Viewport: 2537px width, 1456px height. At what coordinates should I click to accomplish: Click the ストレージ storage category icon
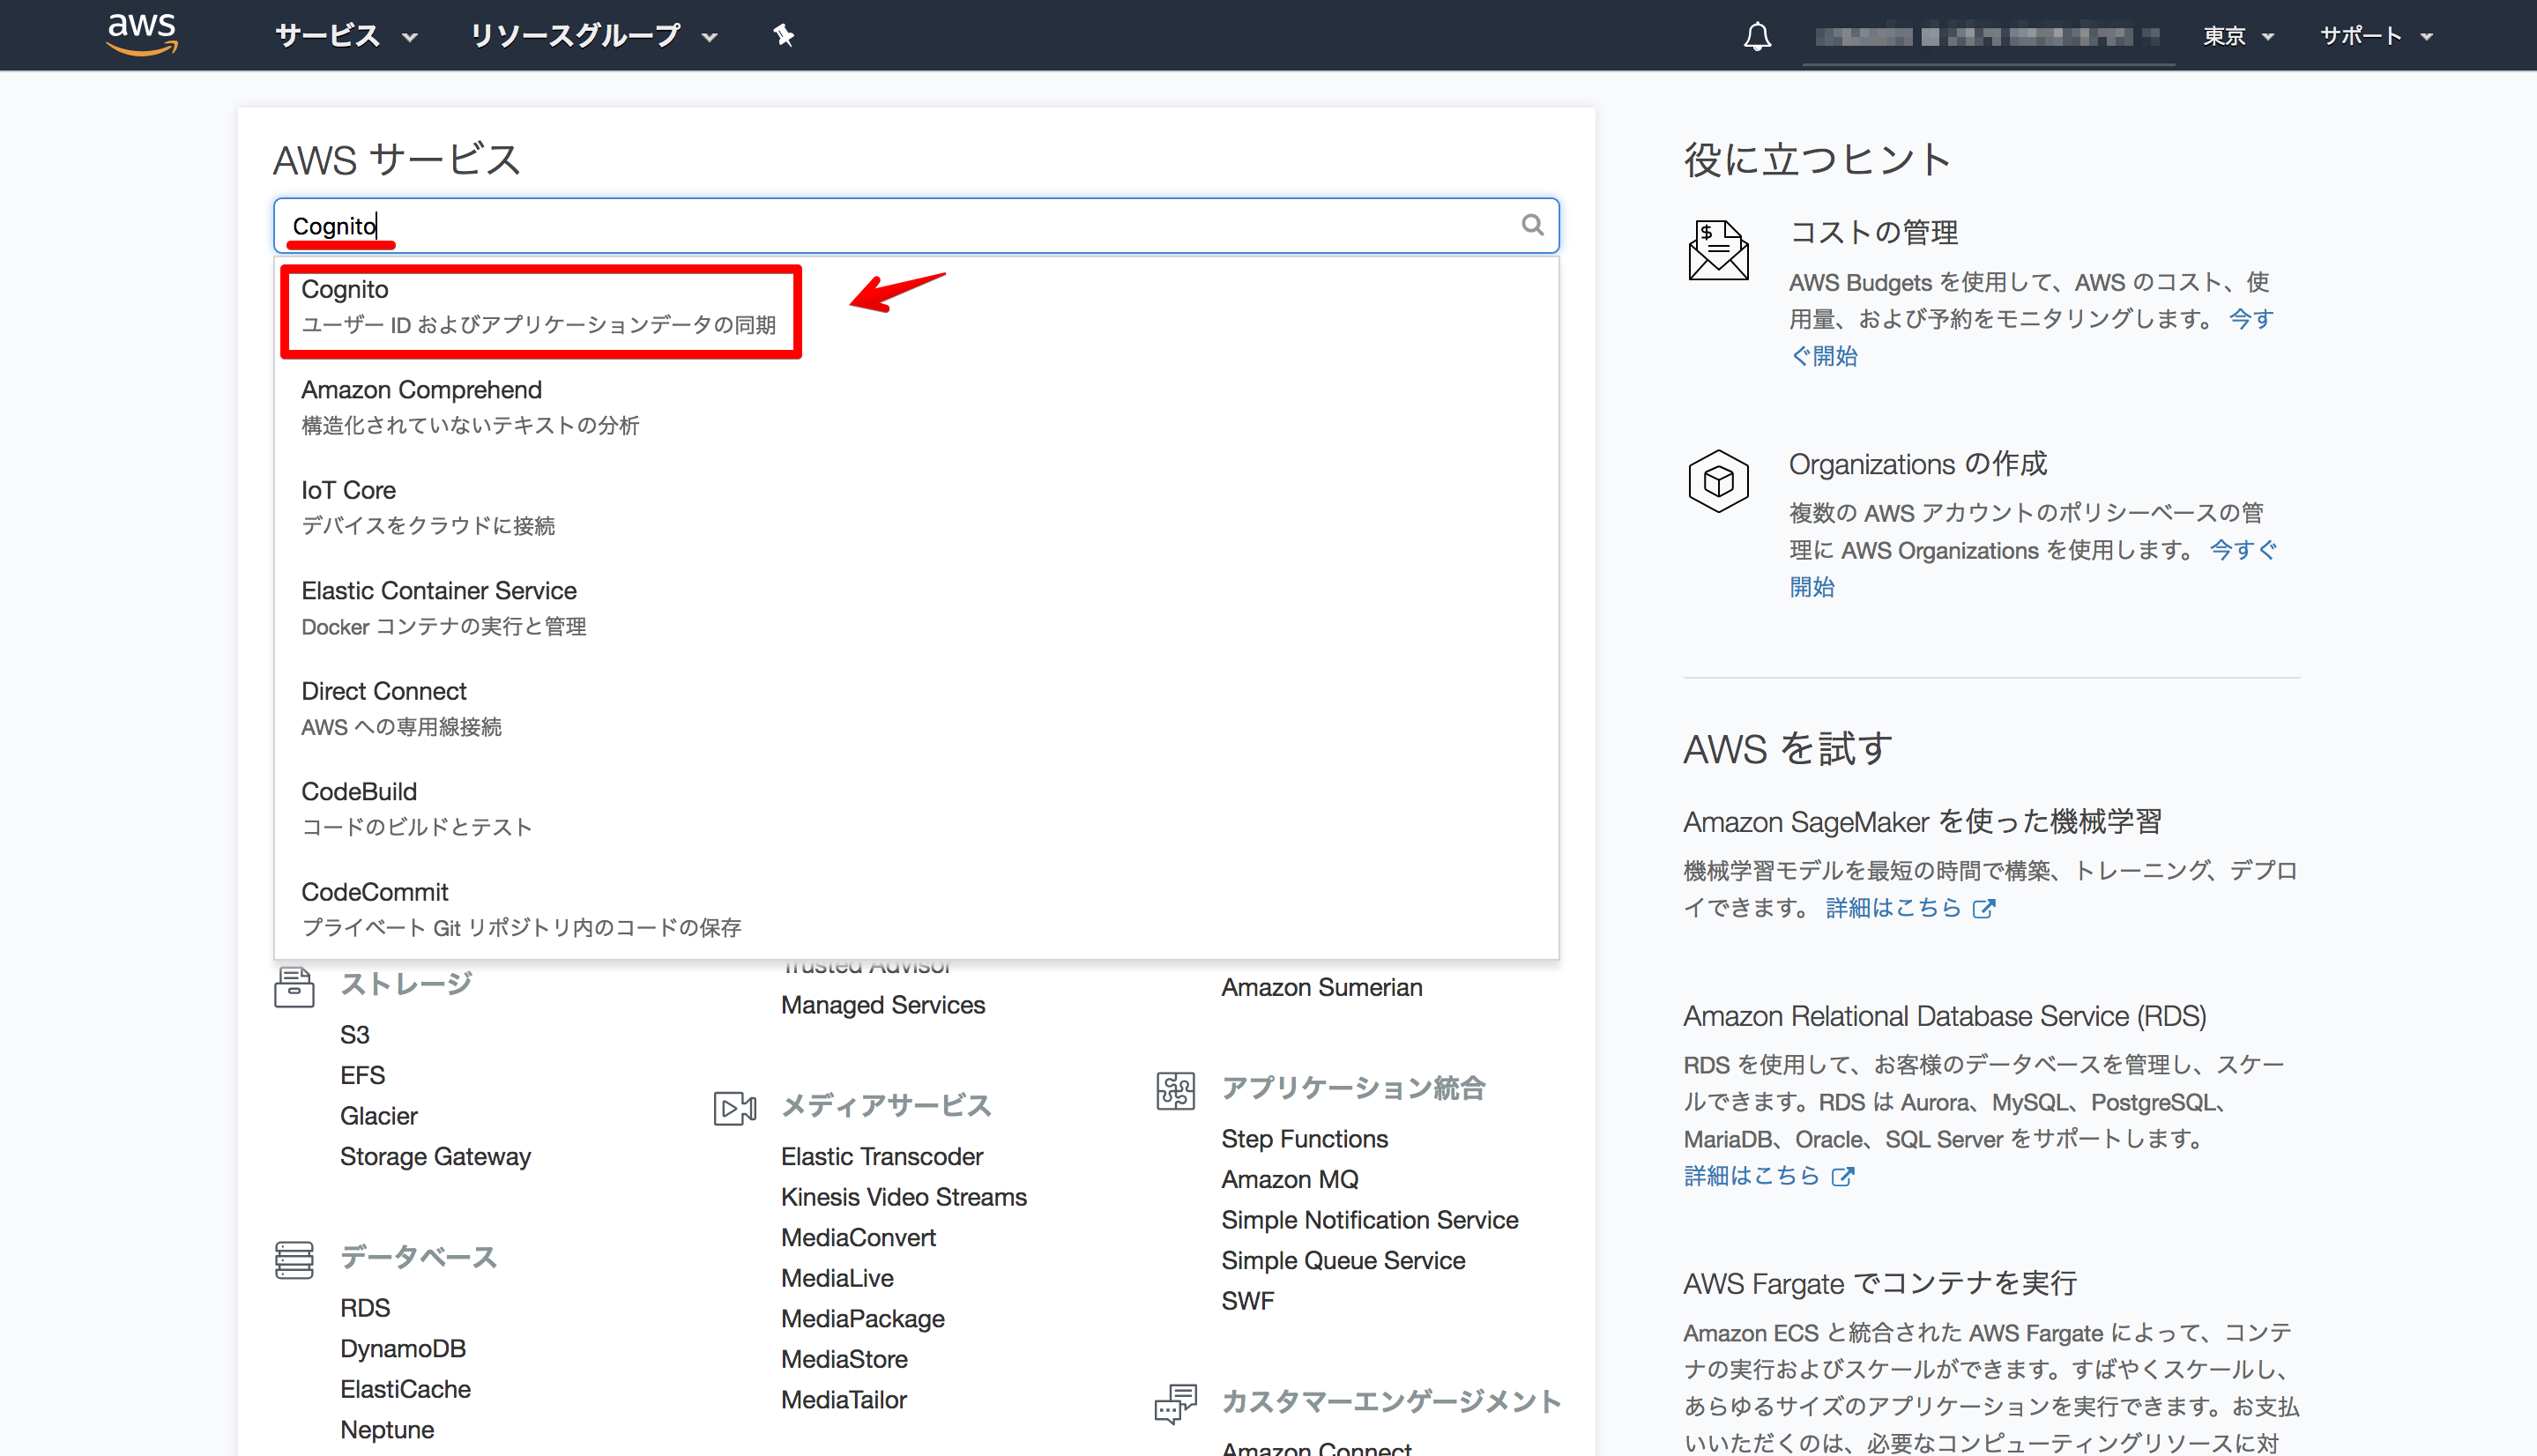[x=294, y=987]
